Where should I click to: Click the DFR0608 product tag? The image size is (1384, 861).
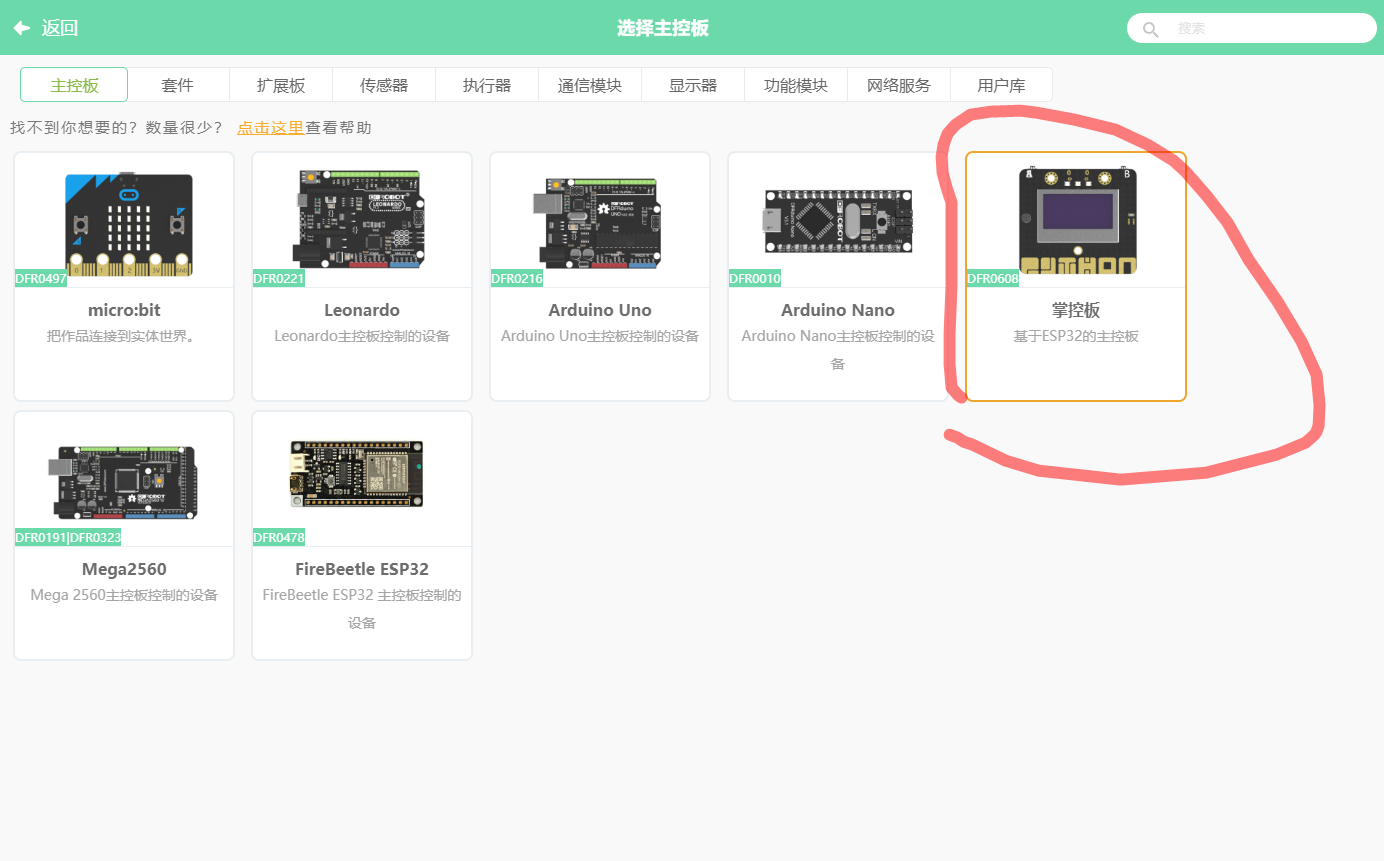click(993, 278)
